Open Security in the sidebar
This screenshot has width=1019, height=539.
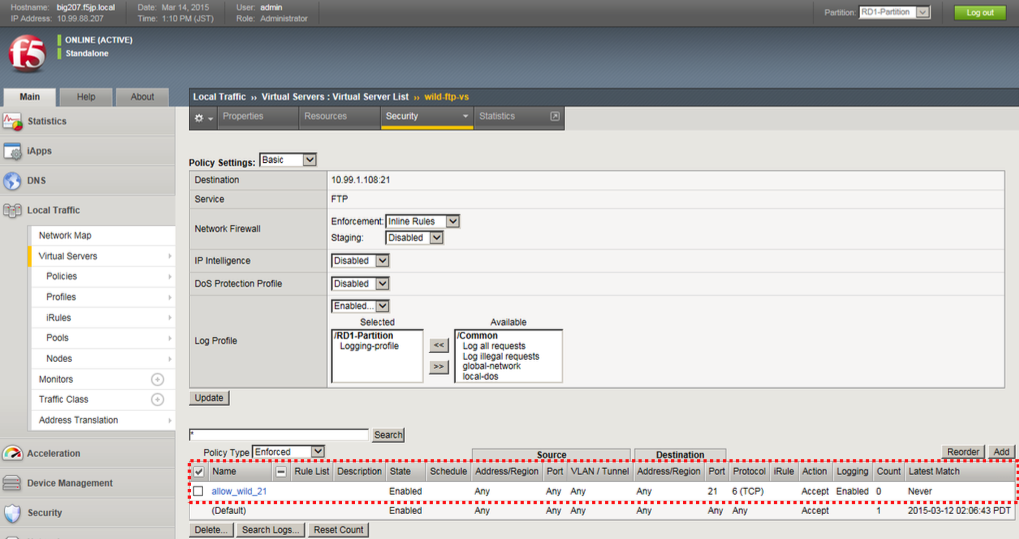(44, 513)
